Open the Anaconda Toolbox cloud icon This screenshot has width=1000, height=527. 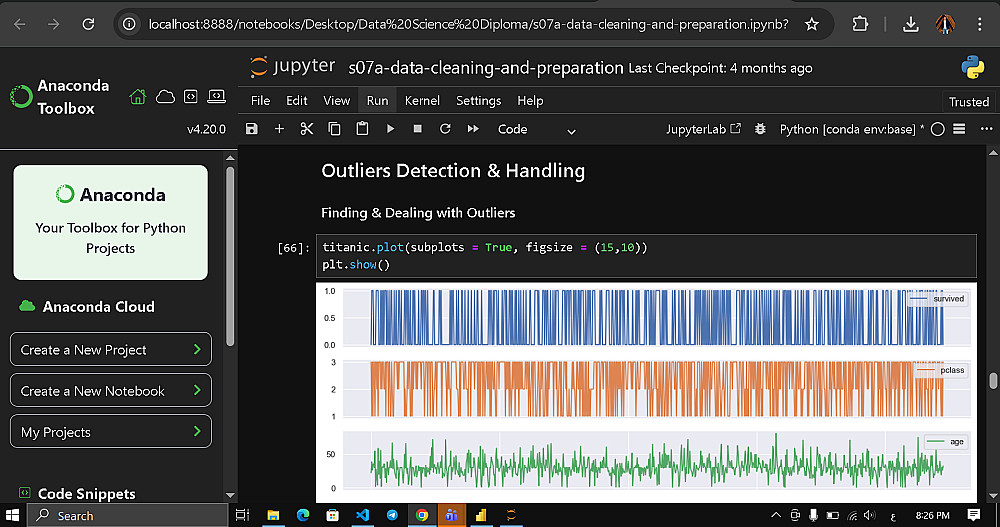[x=165, y=97]
